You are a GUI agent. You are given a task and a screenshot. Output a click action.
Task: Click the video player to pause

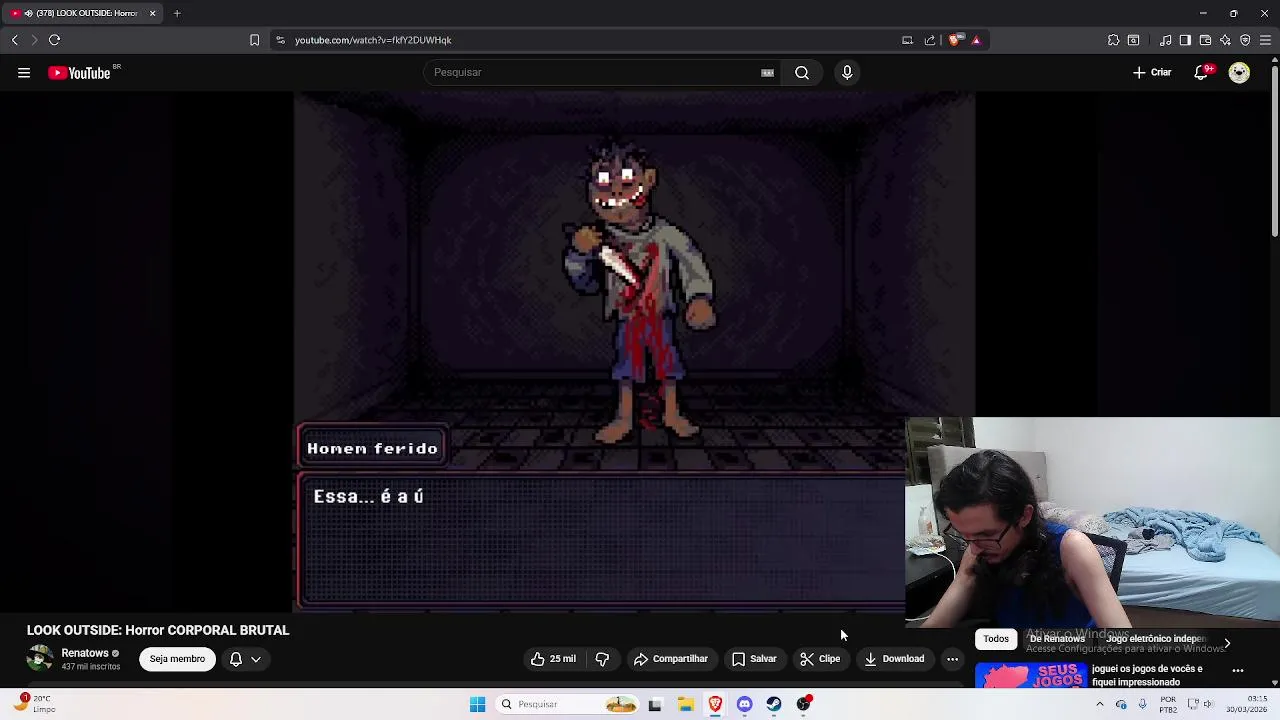(x=634, y=350)
